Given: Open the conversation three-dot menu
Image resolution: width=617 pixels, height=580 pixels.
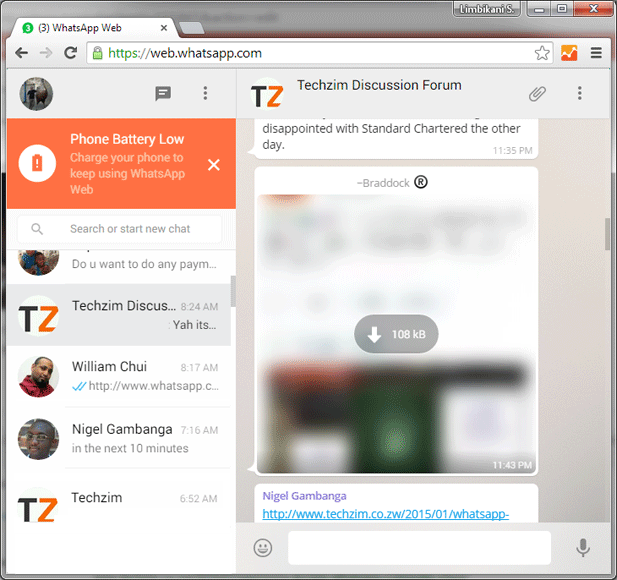Looking at the screenshot, I should 579,93.
